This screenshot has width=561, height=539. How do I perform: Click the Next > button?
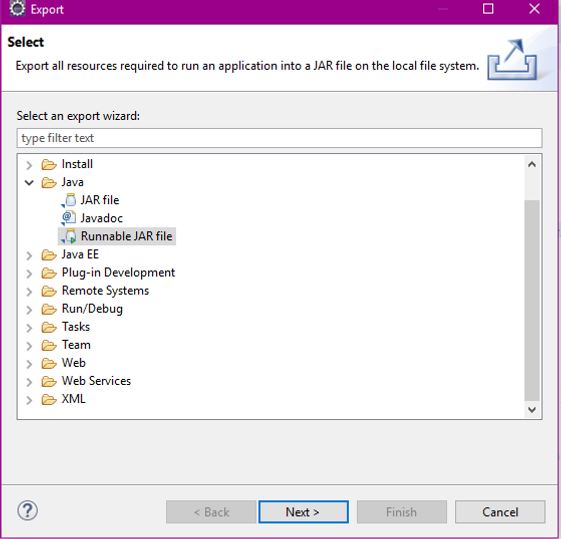[x=303, y=512]
